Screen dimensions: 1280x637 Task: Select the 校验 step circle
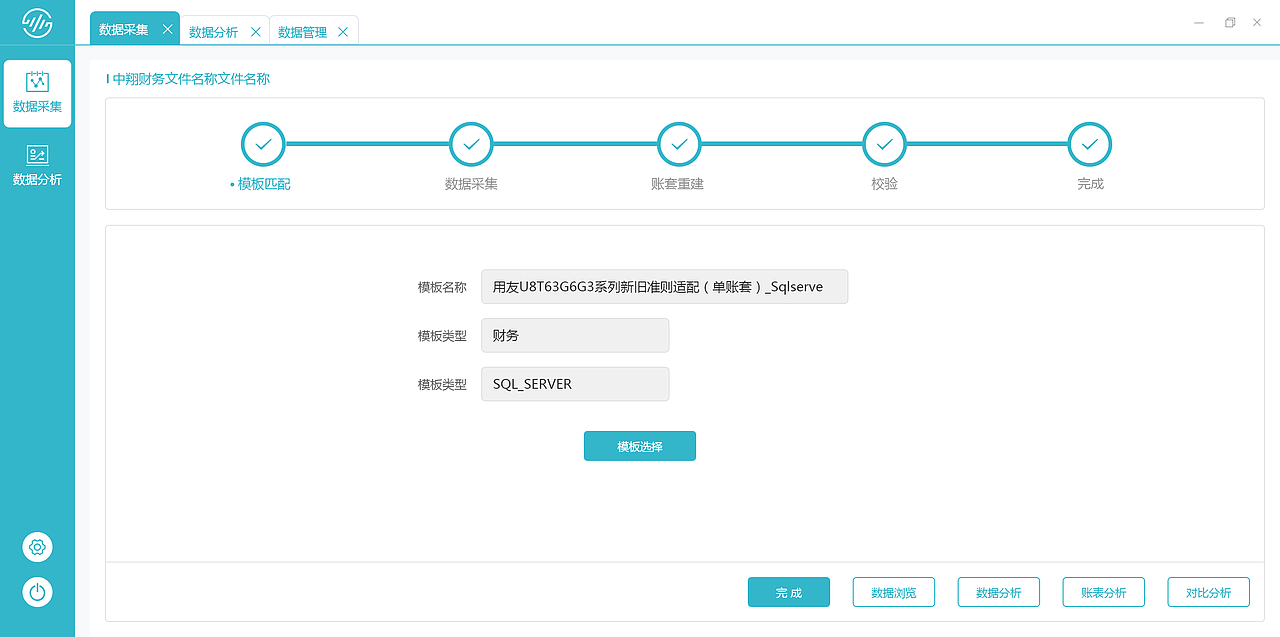coord(885,144)
